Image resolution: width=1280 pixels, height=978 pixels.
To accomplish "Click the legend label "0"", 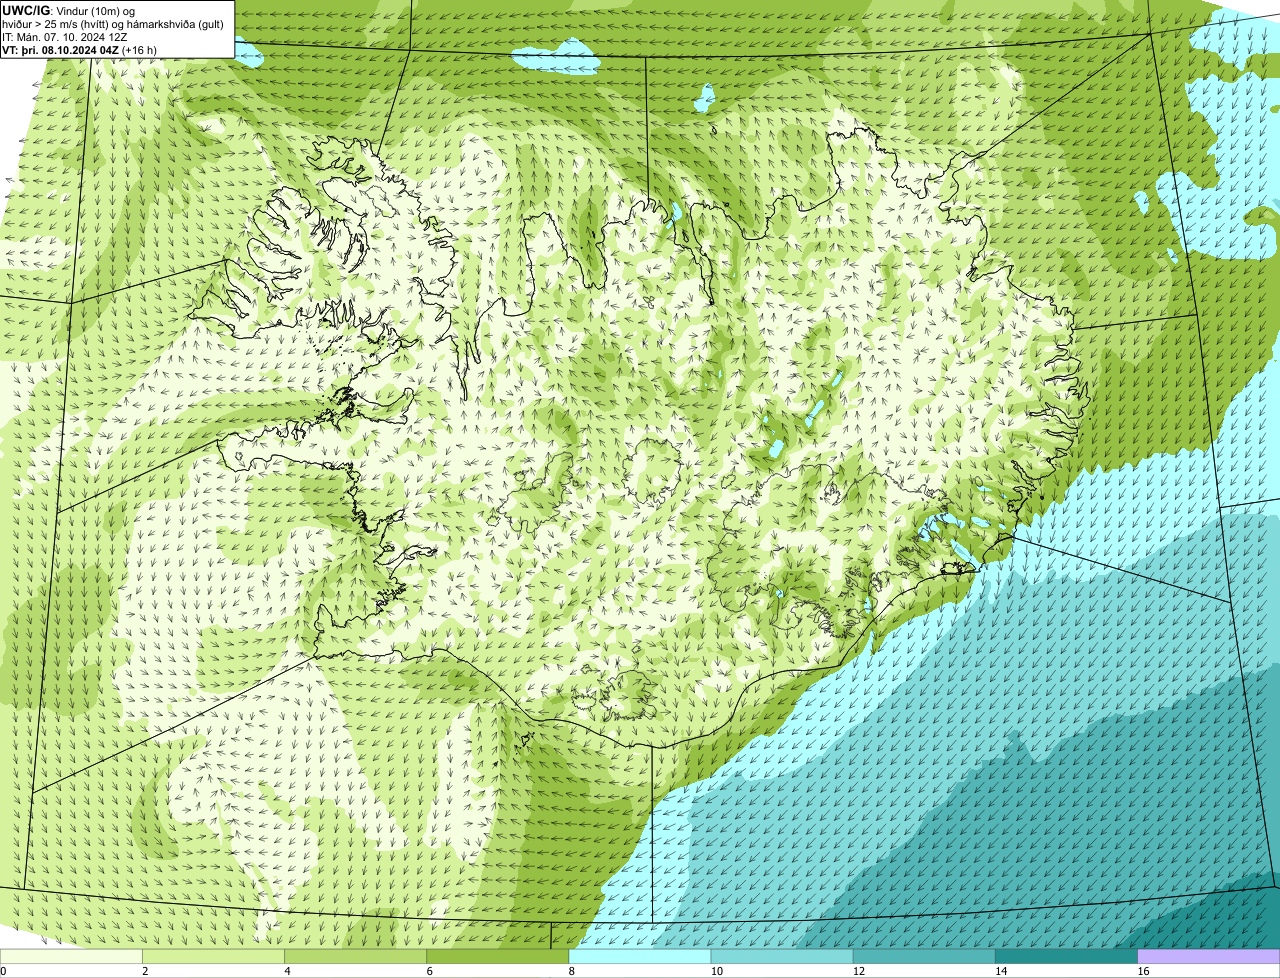I will tap(4, 971).
